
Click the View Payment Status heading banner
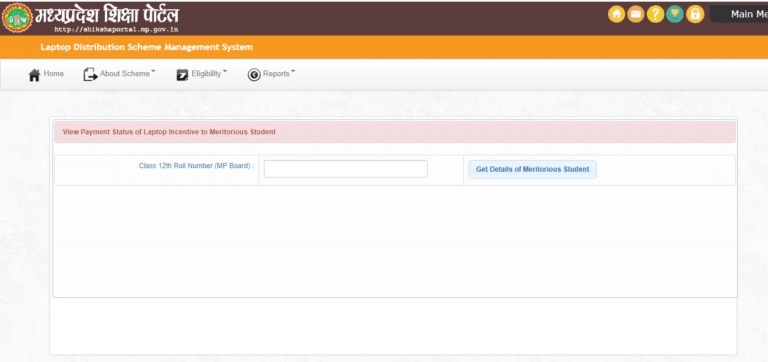(395, 132)
